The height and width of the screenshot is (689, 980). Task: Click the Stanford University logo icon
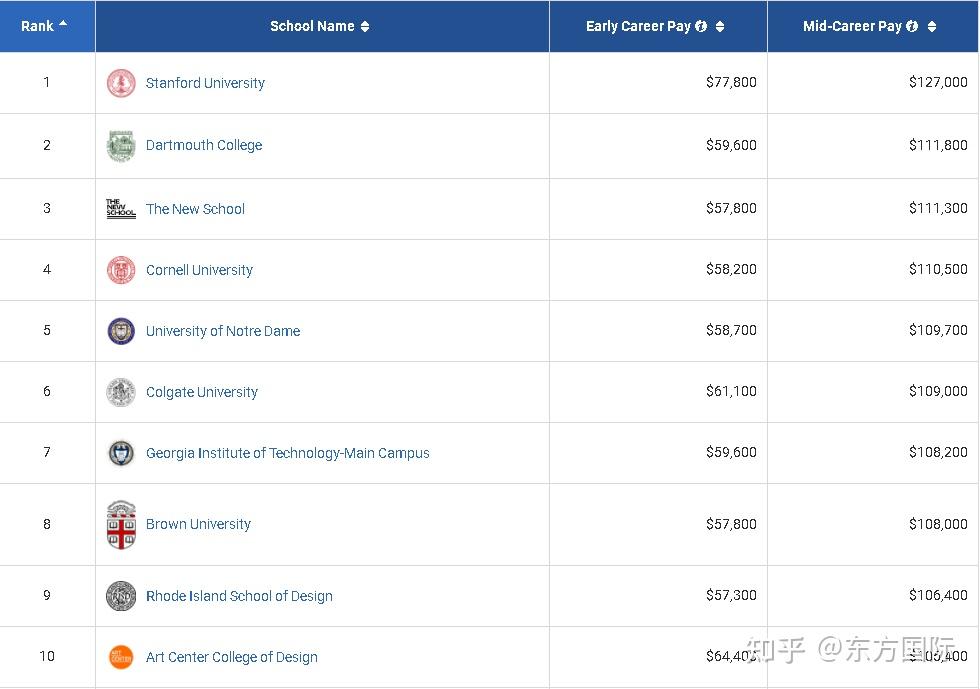pyautogui.click(x=121, y=83)
